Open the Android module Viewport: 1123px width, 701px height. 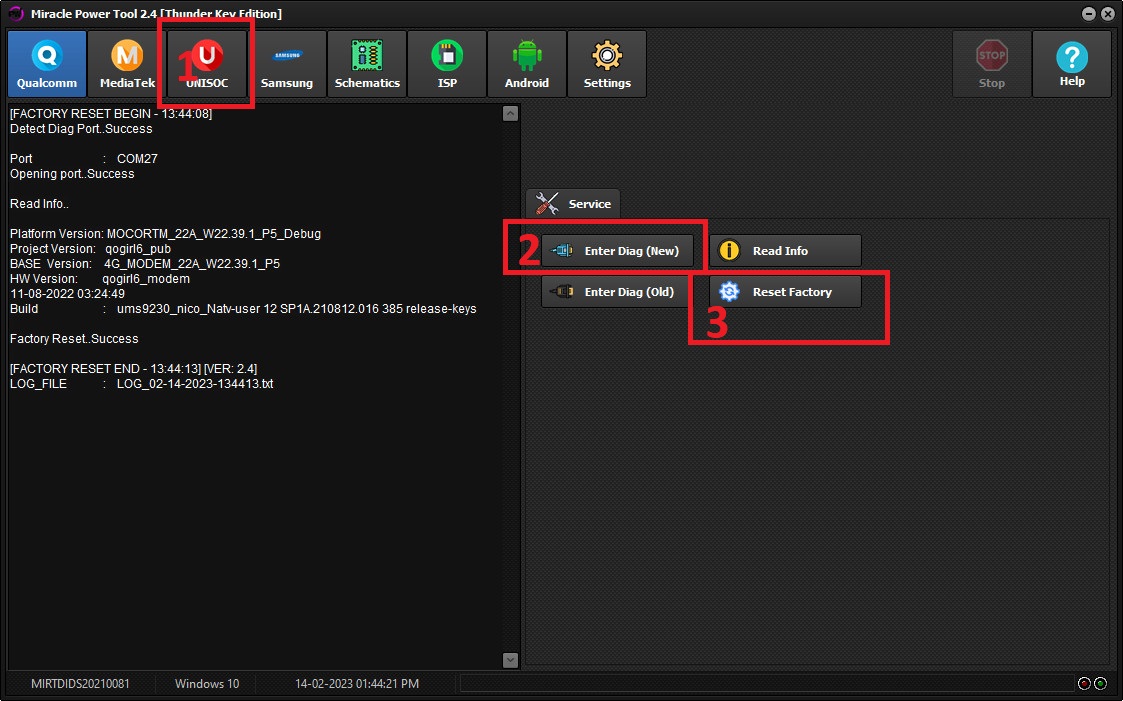tap(527, 64)
